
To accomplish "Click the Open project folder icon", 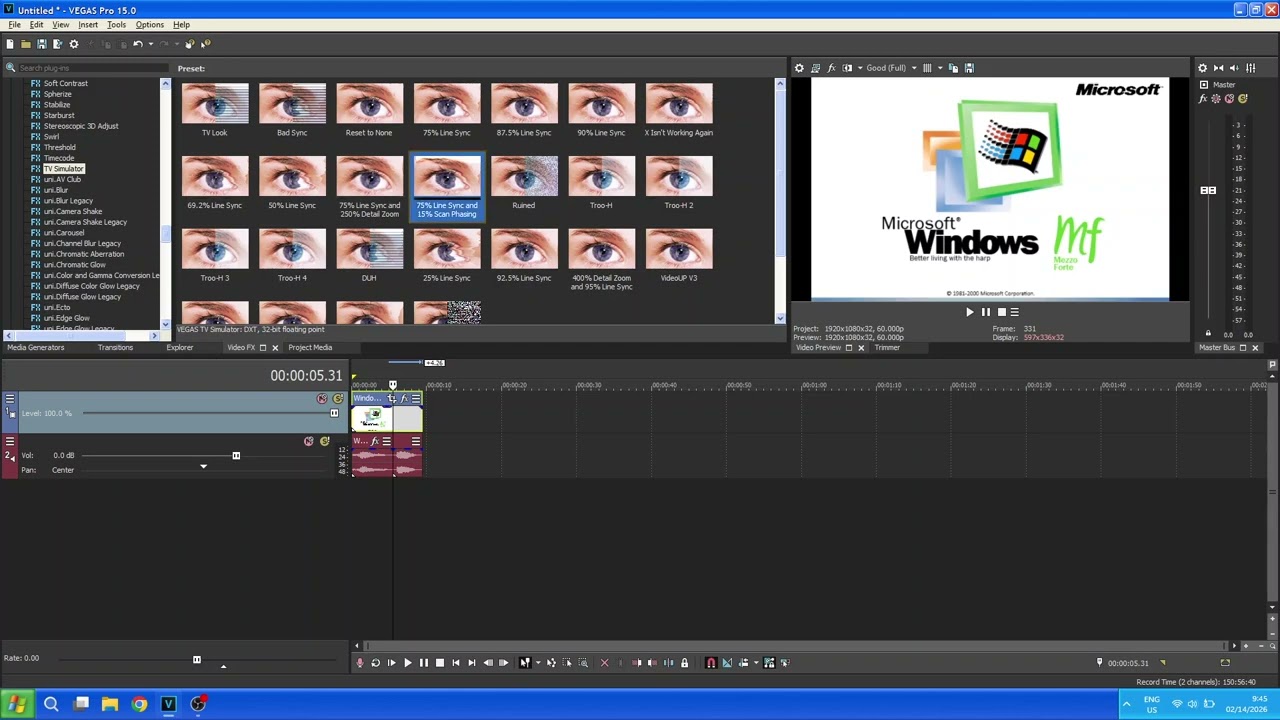I will pos(25,44).
